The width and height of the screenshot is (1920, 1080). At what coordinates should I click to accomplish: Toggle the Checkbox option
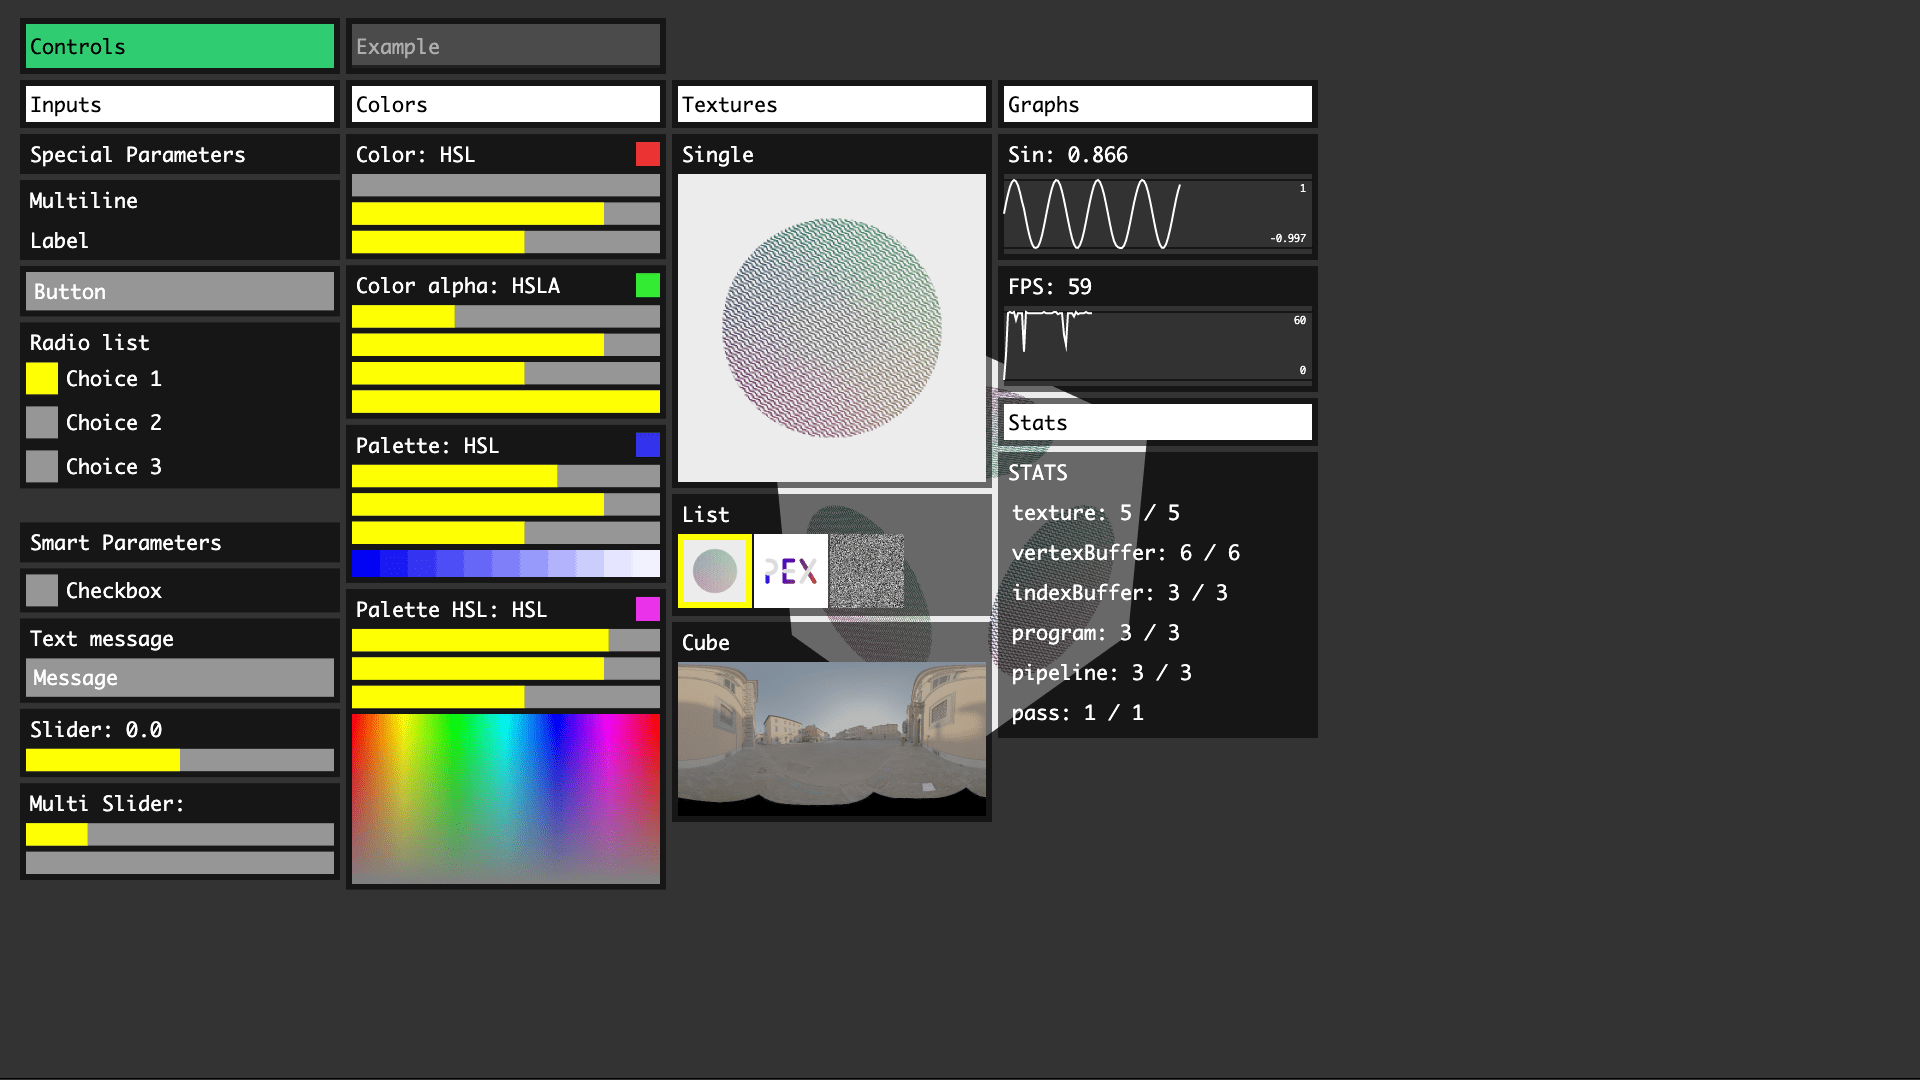[x=42, y=590]
